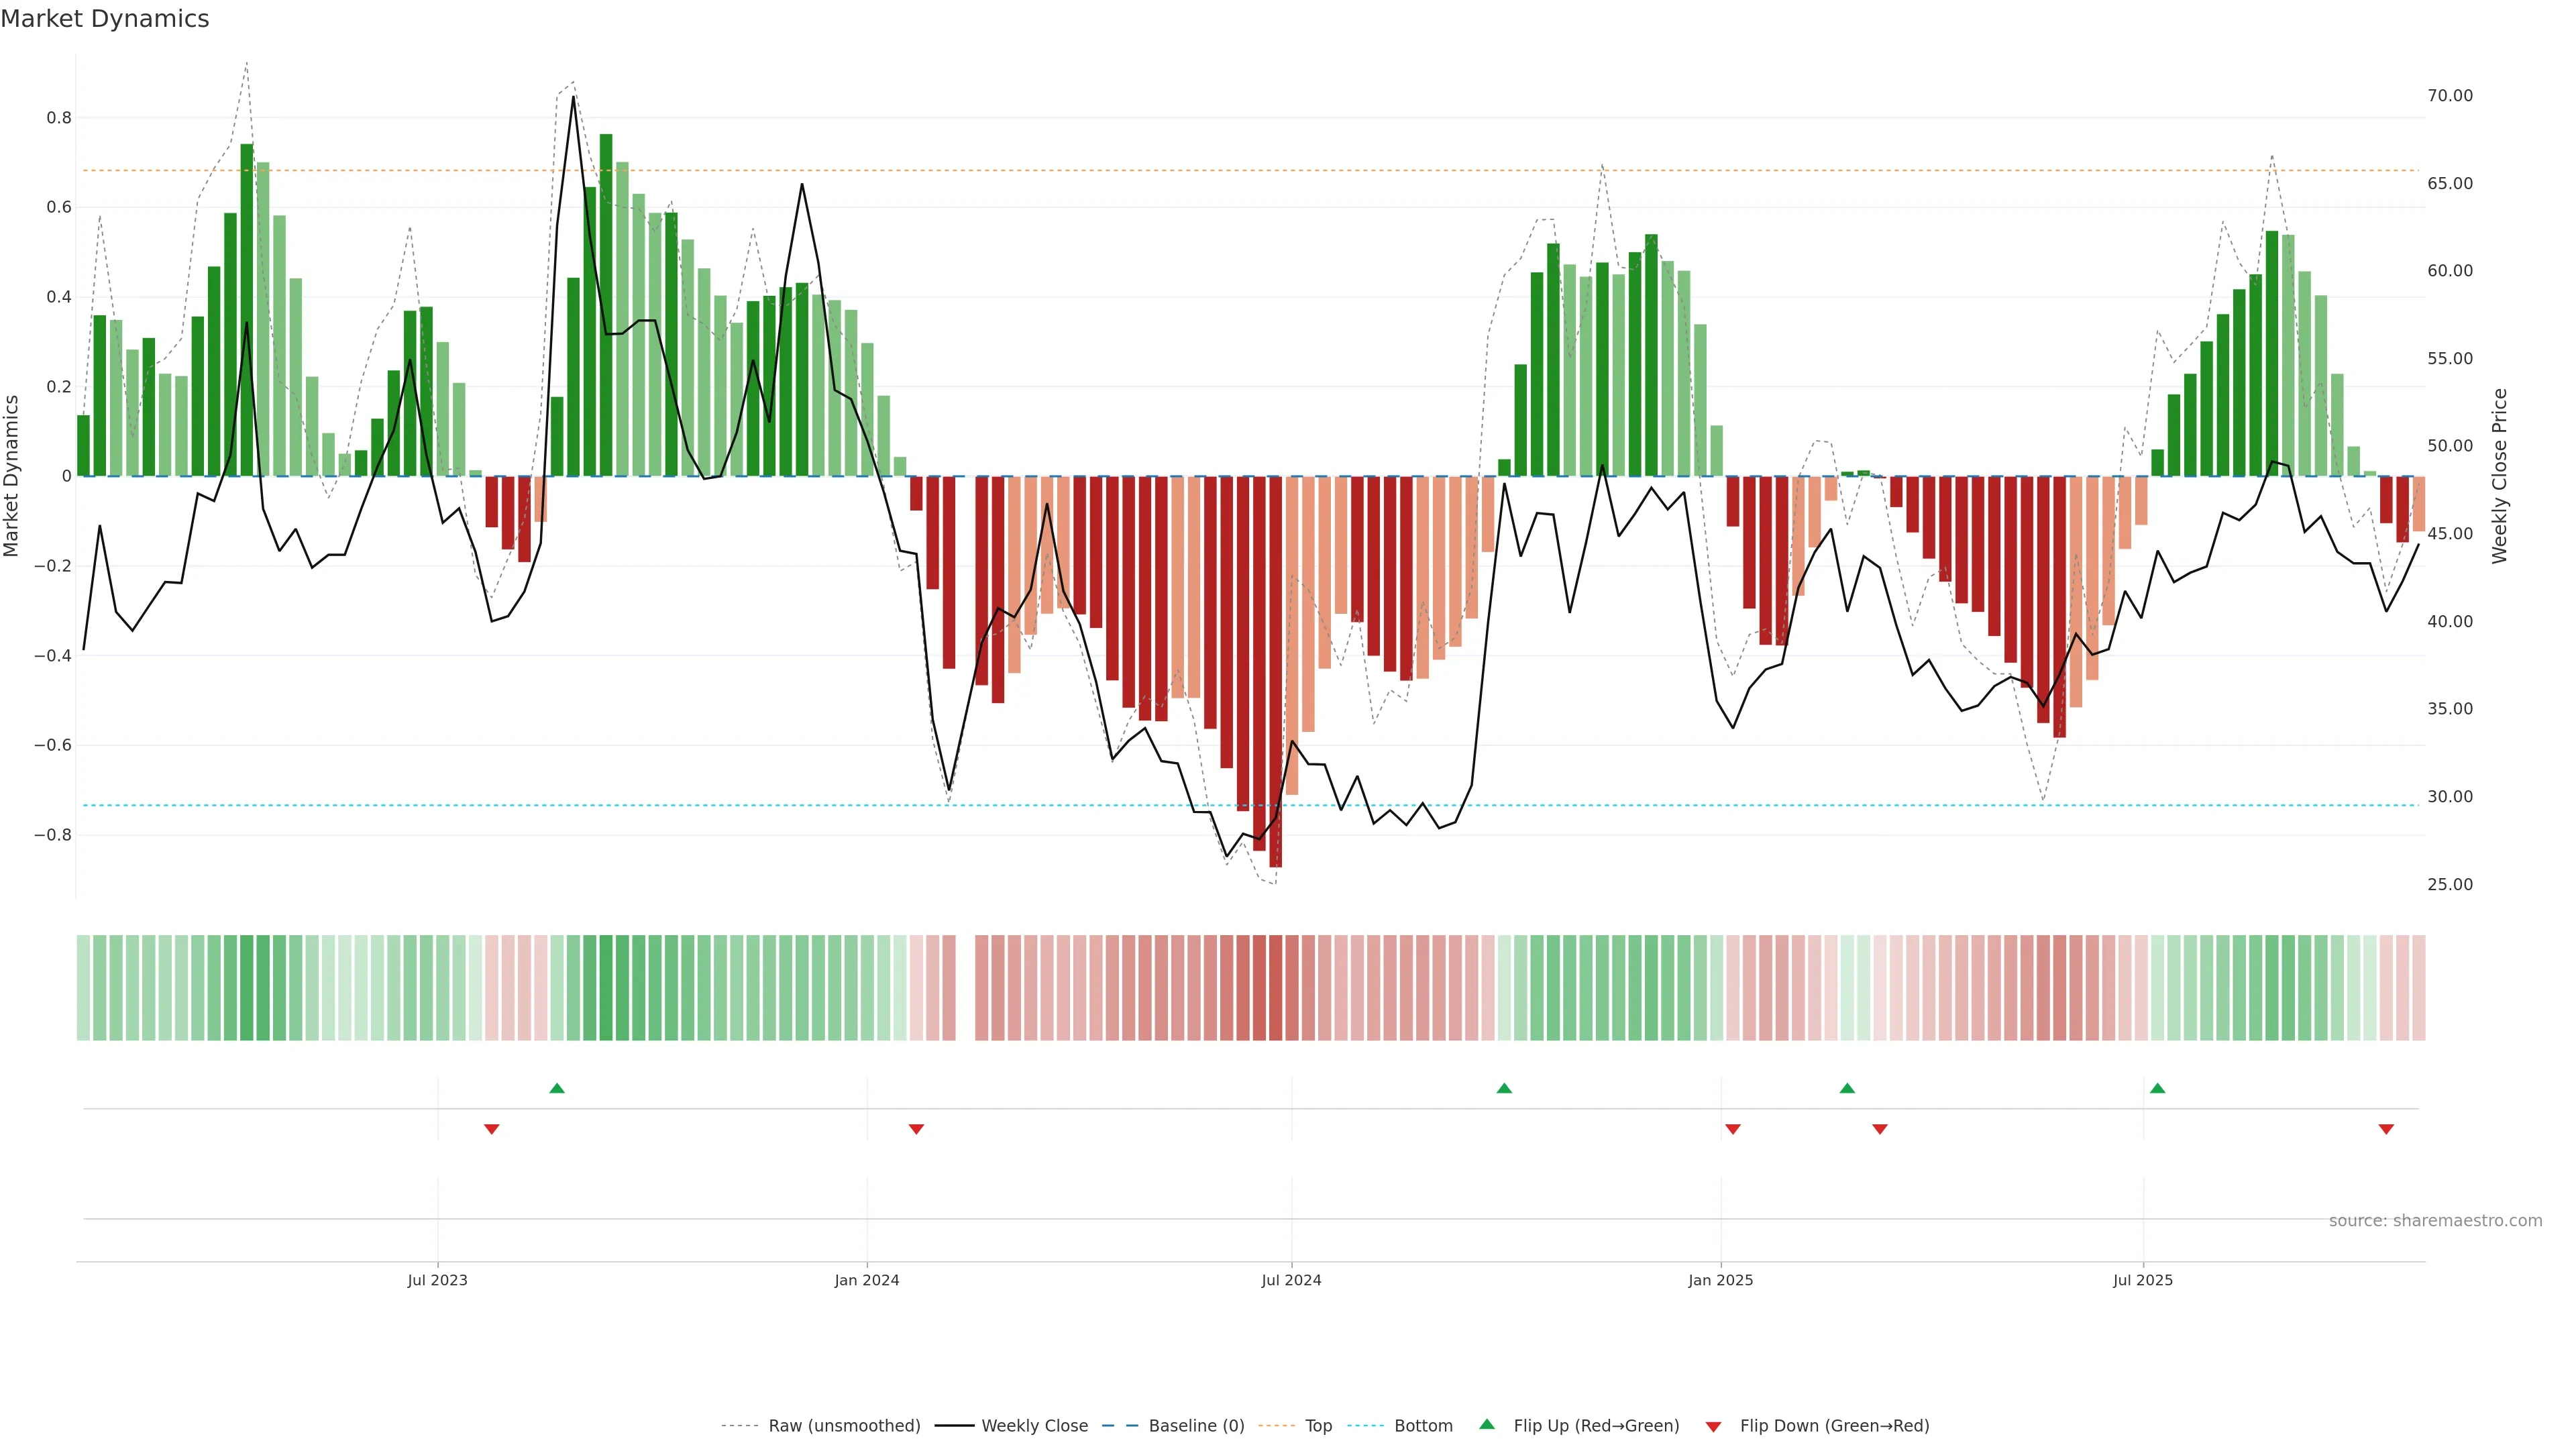Click the Jan 2025 x-axis label

pos(1720,1280)
